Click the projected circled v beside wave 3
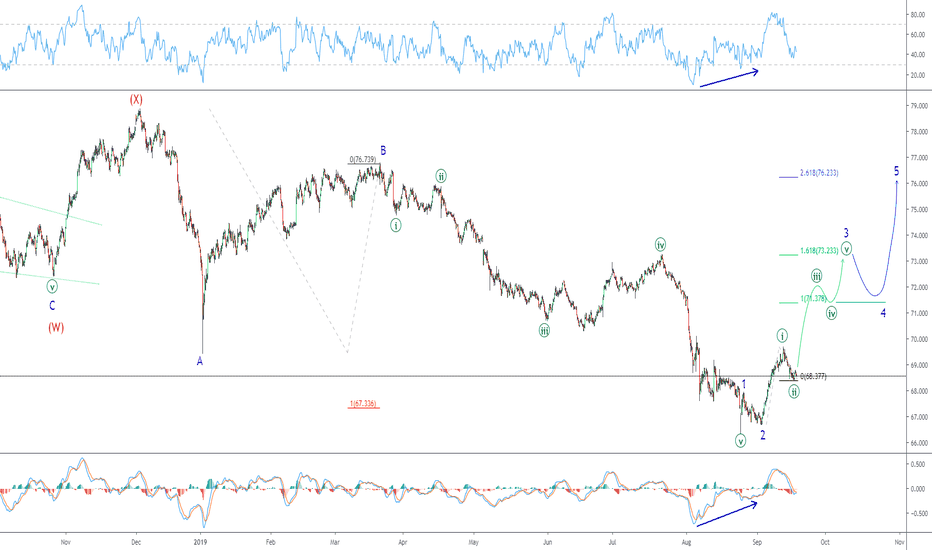 coord(846,249)
